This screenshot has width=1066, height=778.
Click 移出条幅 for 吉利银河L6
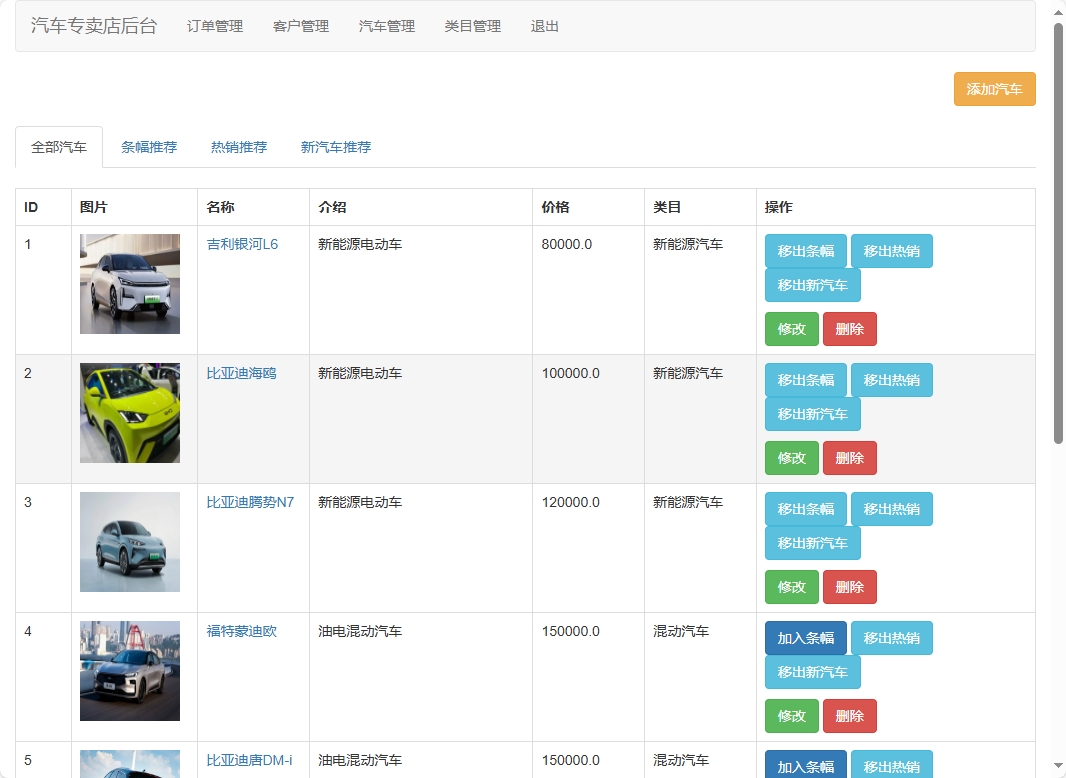(x=805, y=251)
